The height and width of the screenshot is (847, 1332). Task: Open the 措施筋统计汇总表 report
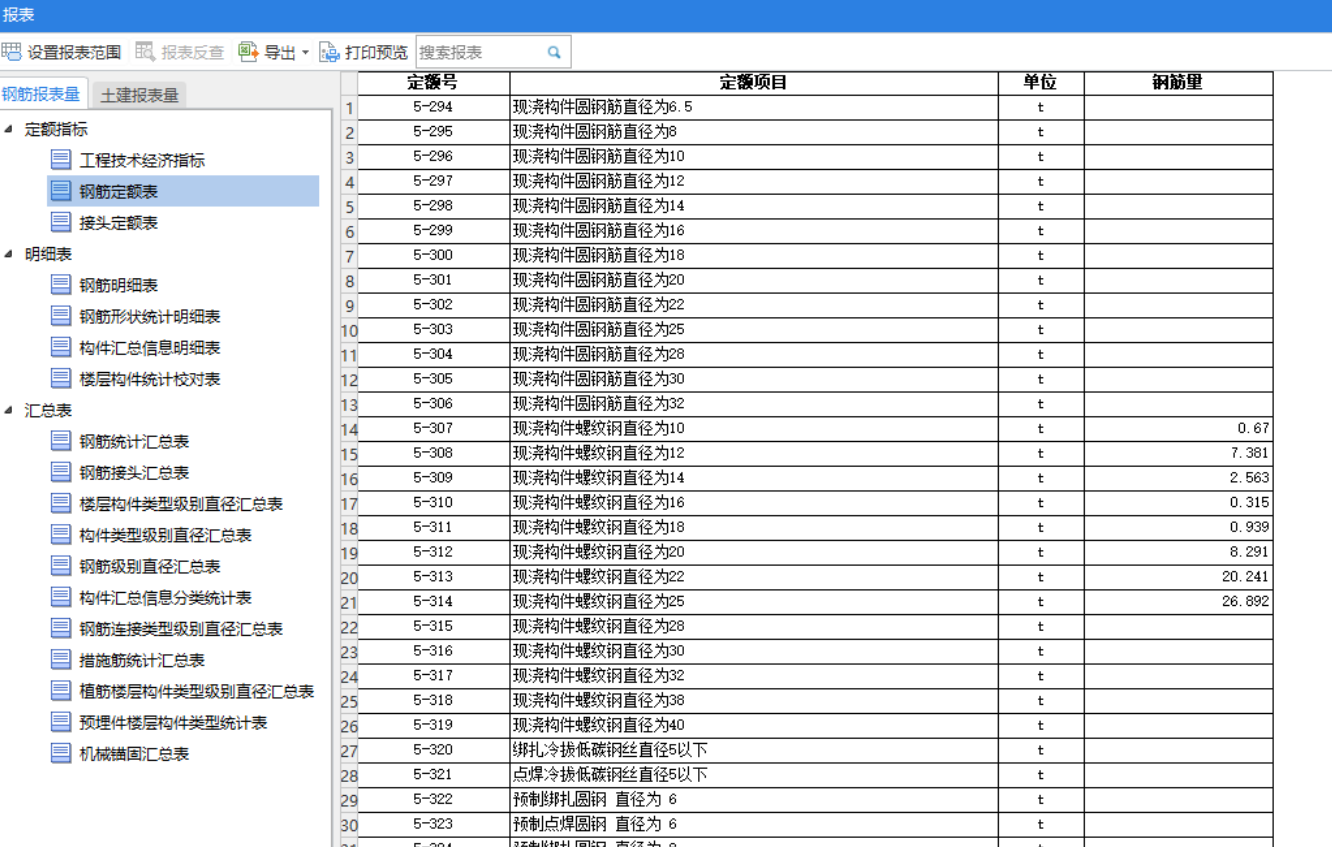tap(142, 660)
